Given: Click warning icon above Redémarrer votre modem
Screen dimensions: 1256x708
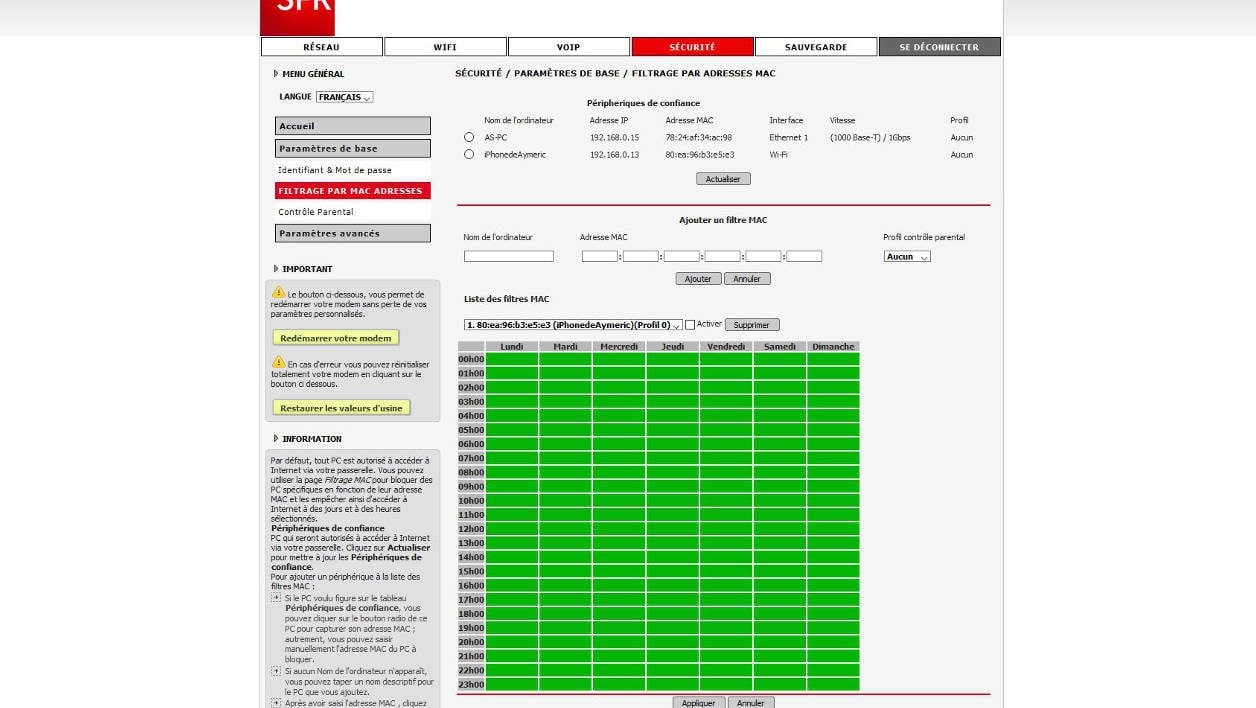Looking at the screenshot, I should click(x=279, y=292).
